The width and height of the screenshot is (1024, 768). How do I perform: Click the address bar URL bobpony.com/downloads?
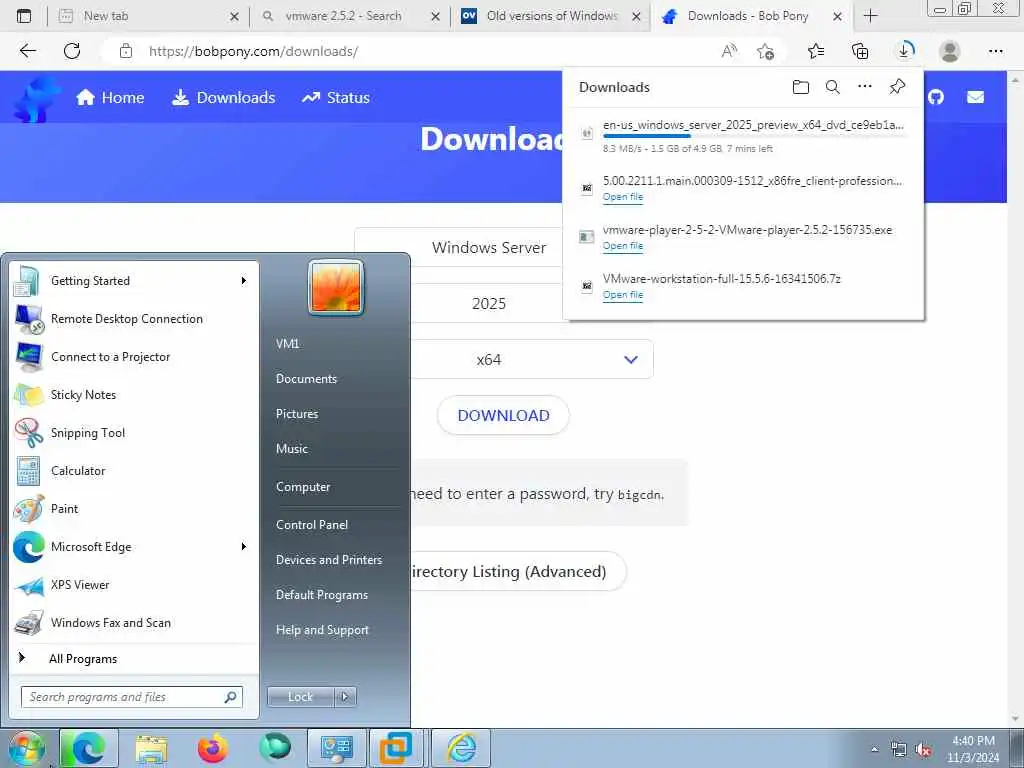(253, 51)
